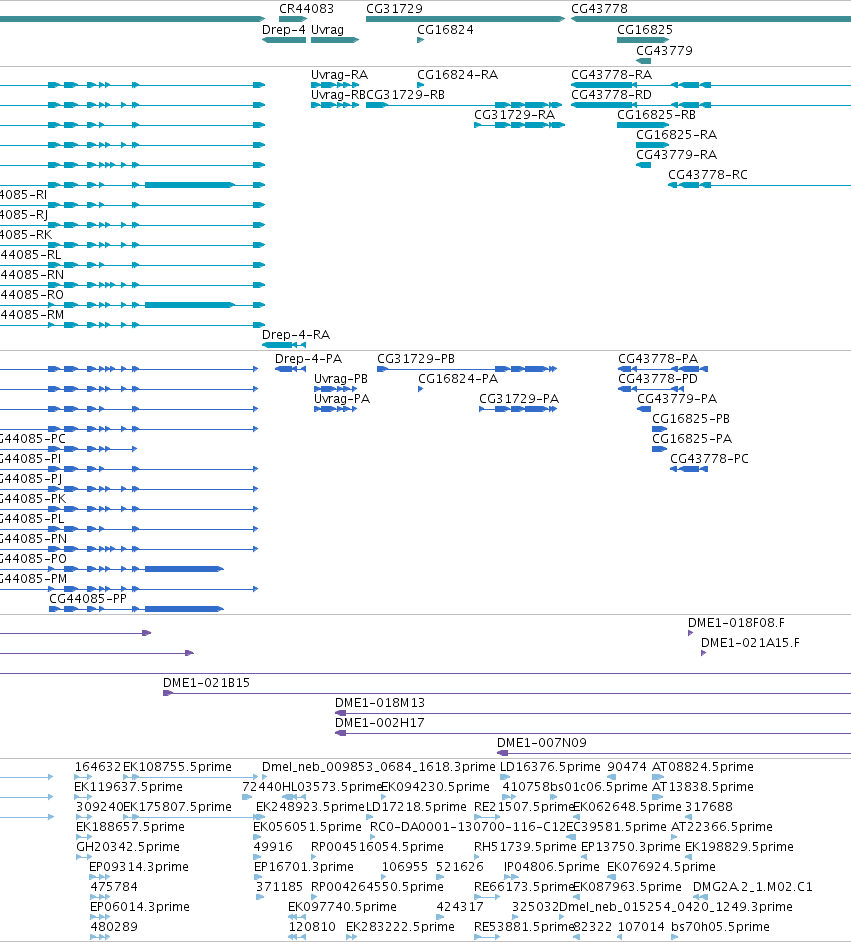Click EST DMG2A.2_1.M02.C1

pos(753,887)
